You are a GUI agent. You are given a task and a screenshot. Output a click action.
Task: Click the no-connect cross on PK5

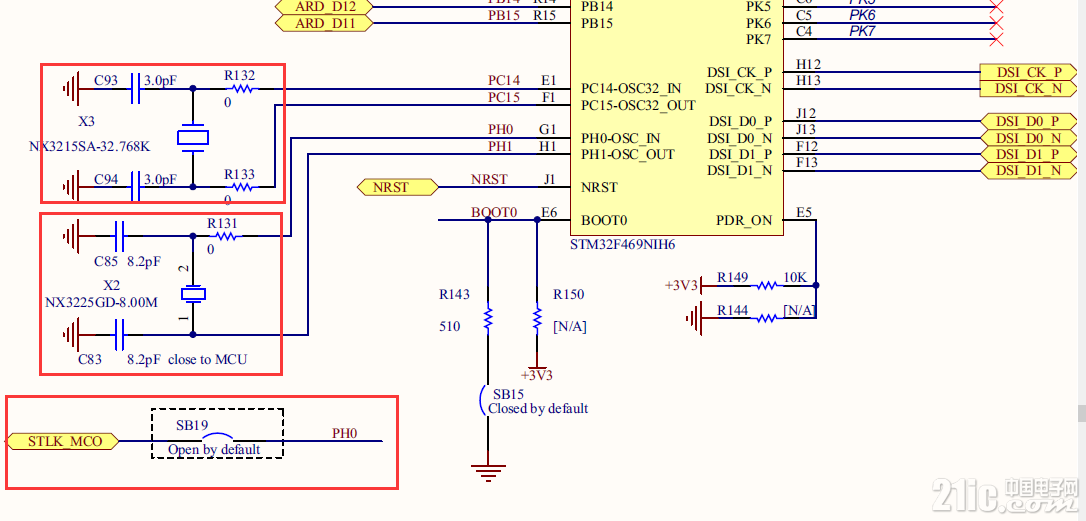coord(997,6)
